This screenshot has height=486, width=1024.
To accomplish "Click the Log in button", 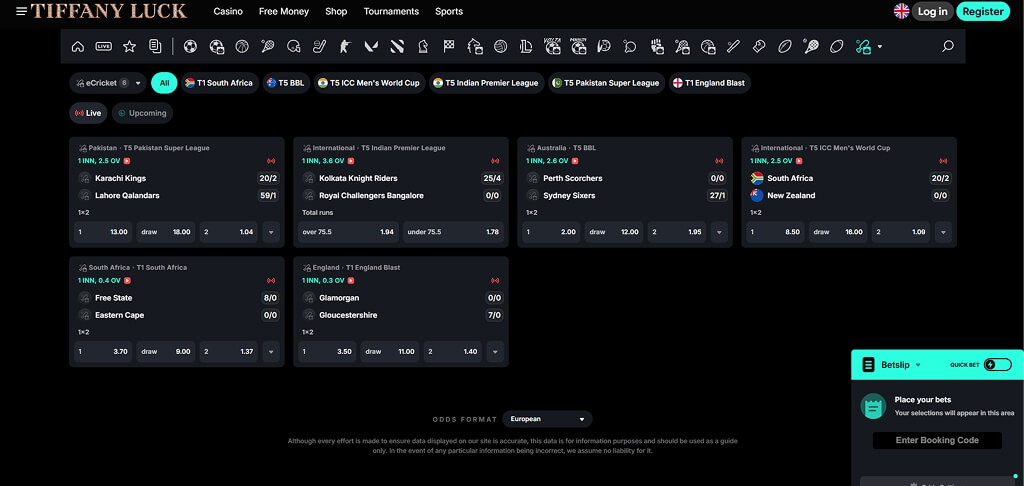I will 933,11.
